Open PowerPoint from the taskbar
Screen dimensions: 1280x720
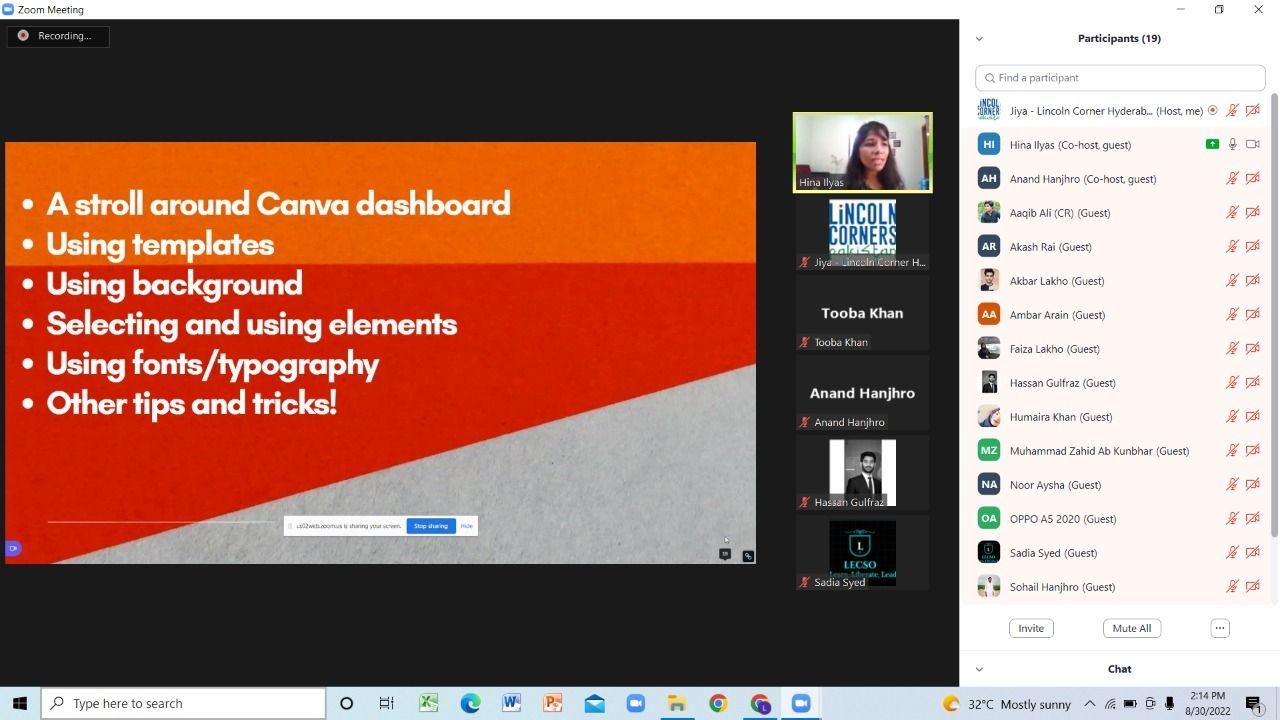click(553, 703)
